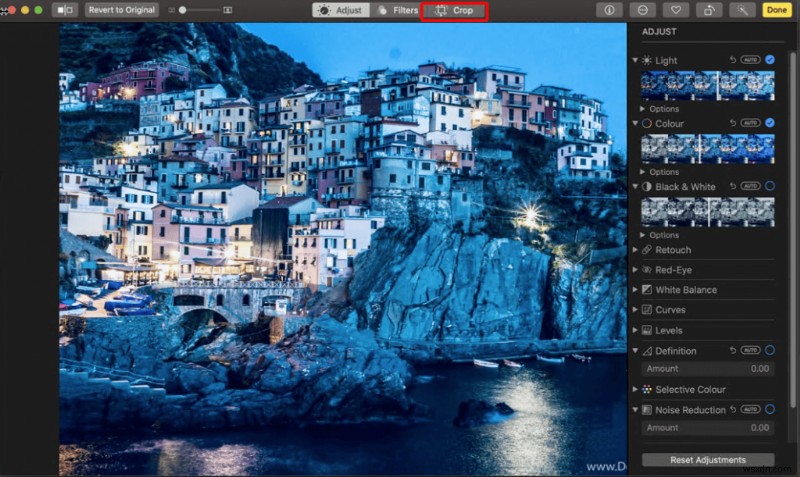Screen dimensions: 800x477
Task: Reset Noise Reduction with its undo arrow
Action: click(x=733, y=409)
